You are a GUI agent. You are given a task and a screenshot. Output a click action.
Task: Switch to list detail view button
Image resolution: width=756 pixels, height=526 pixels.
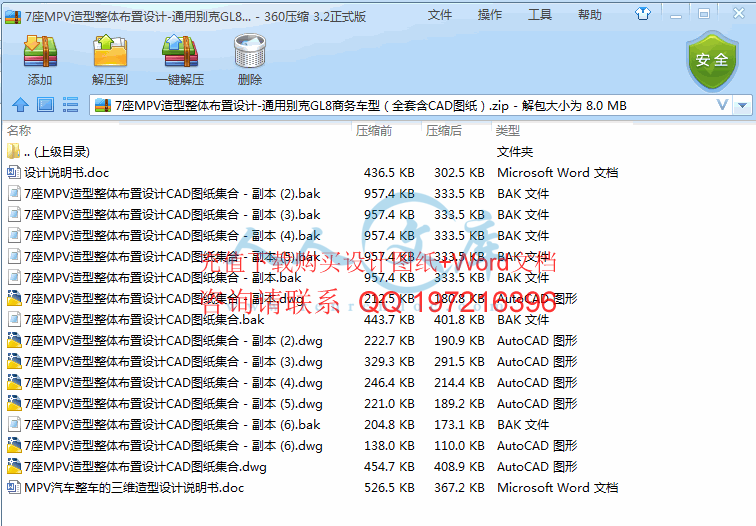[70, 105]
